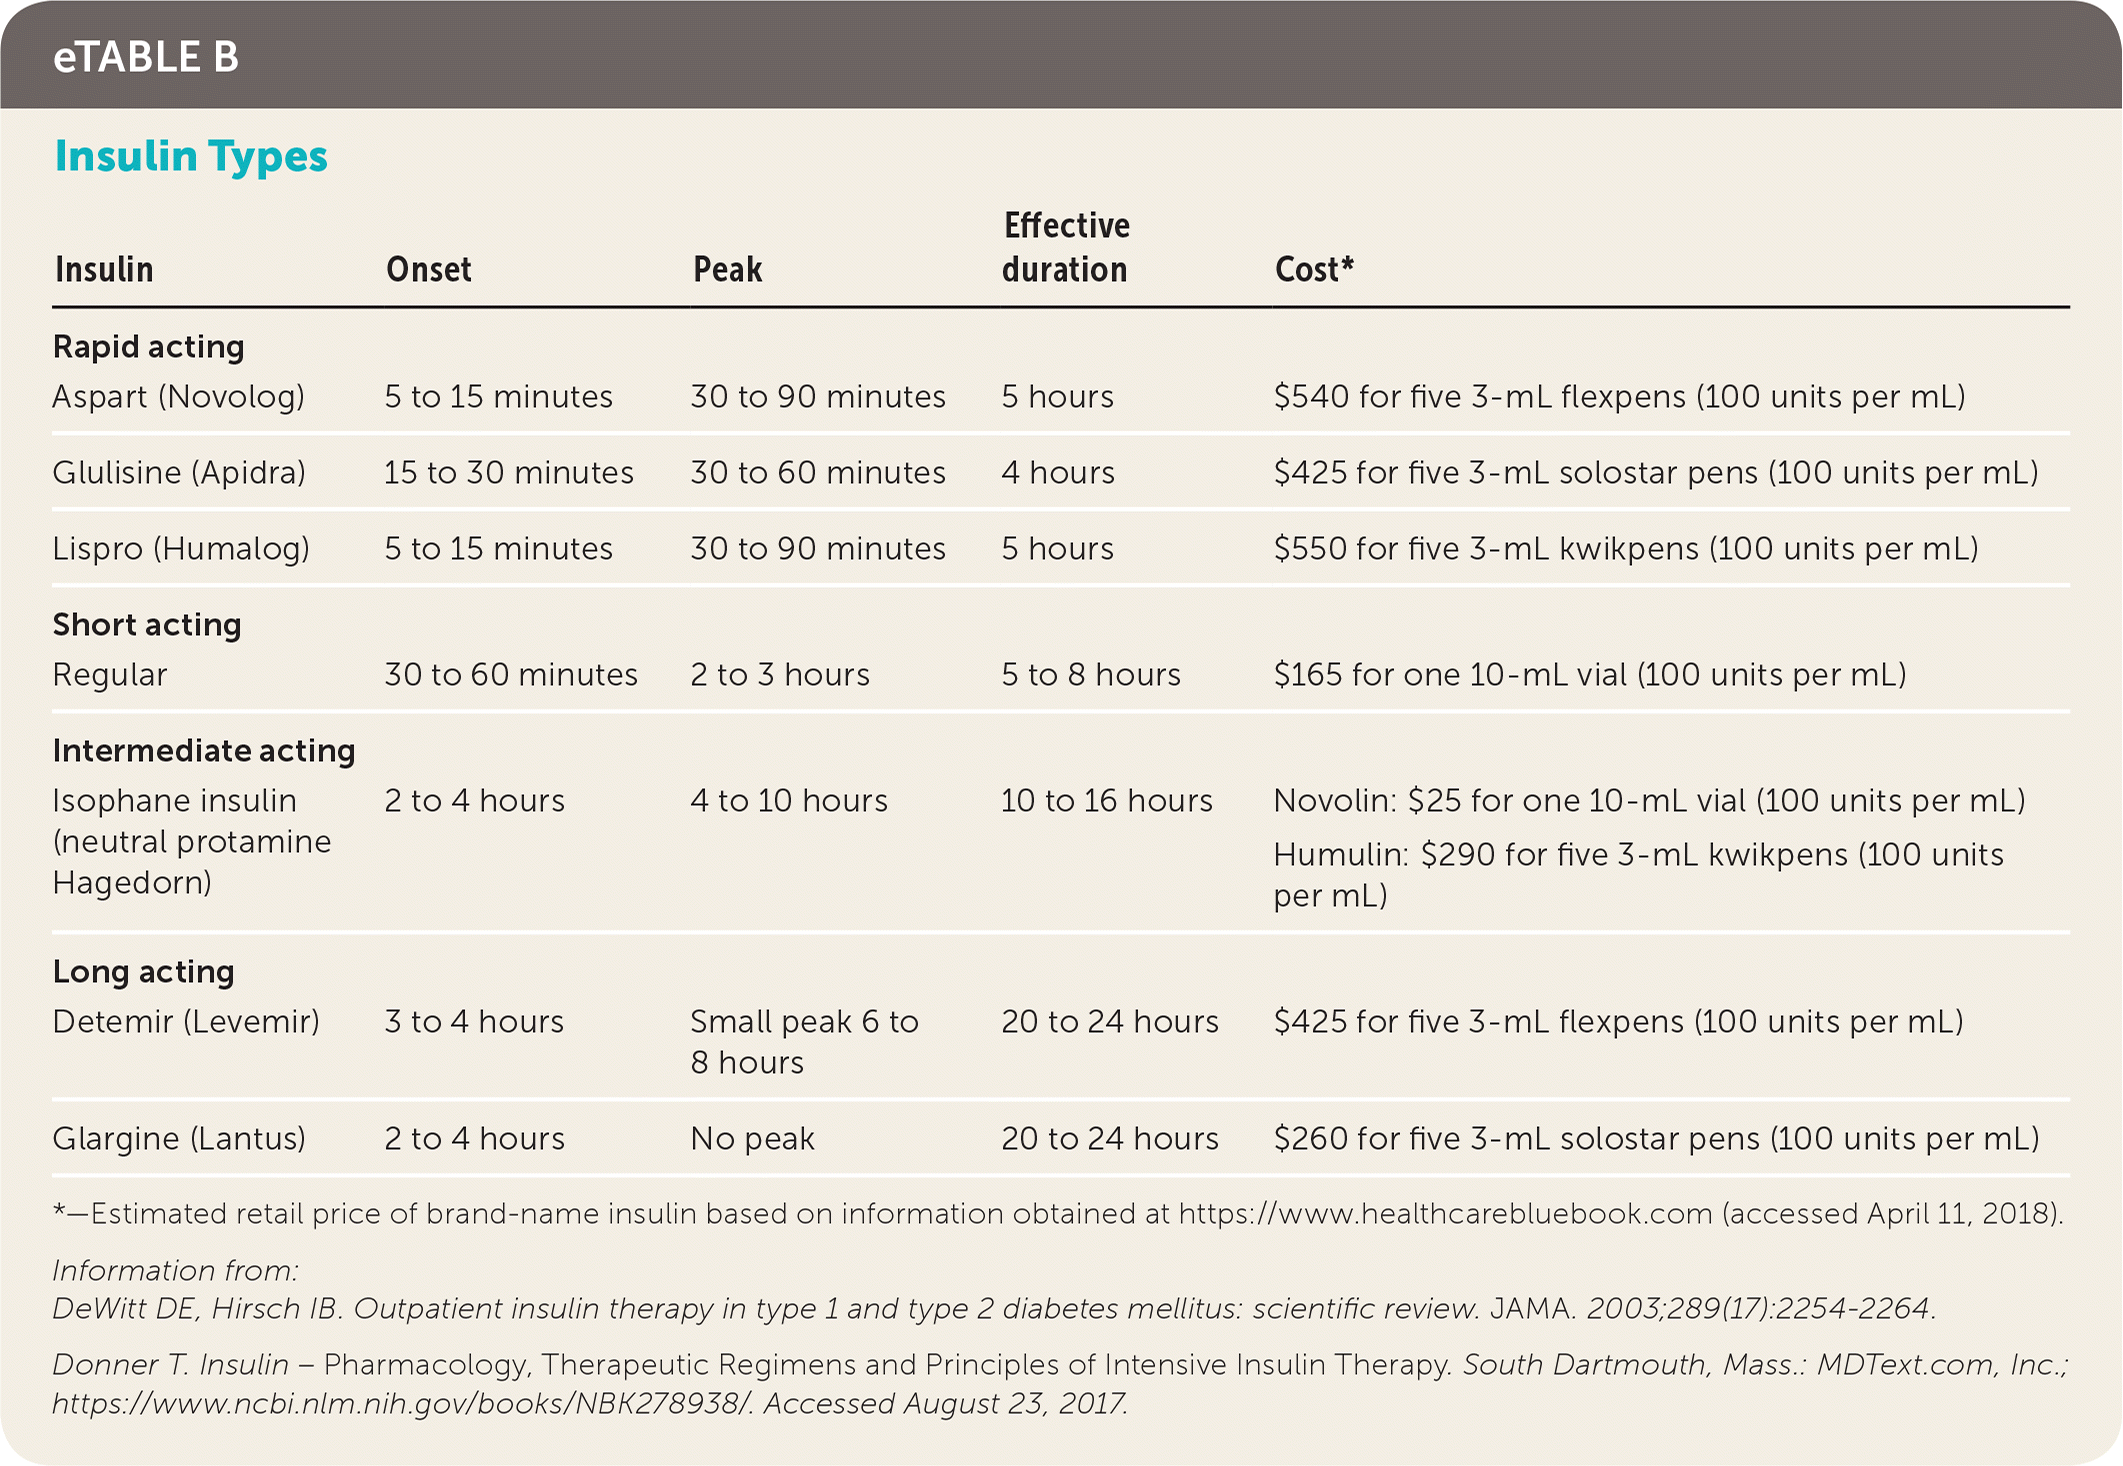Click the "Short acting" section heading
The width and height of the screenshot is (2123, 1466).
click(x=147, y=625)
